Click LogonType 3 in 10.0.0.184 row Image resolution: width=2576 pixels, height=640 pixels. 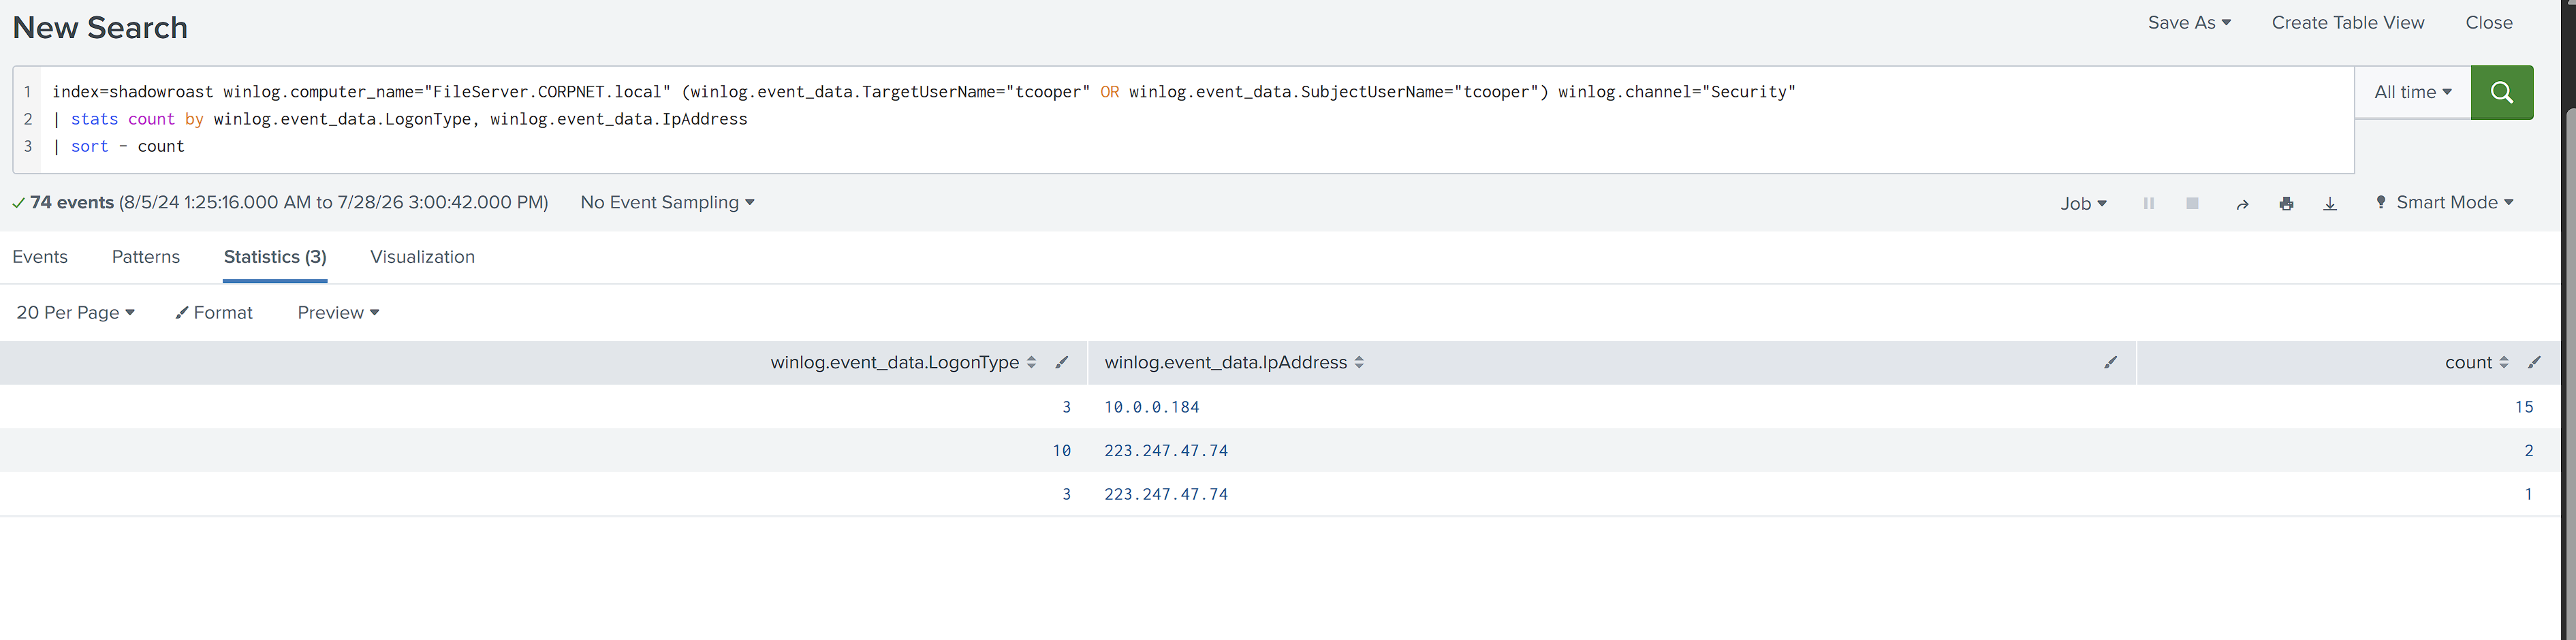point(1066,407)
